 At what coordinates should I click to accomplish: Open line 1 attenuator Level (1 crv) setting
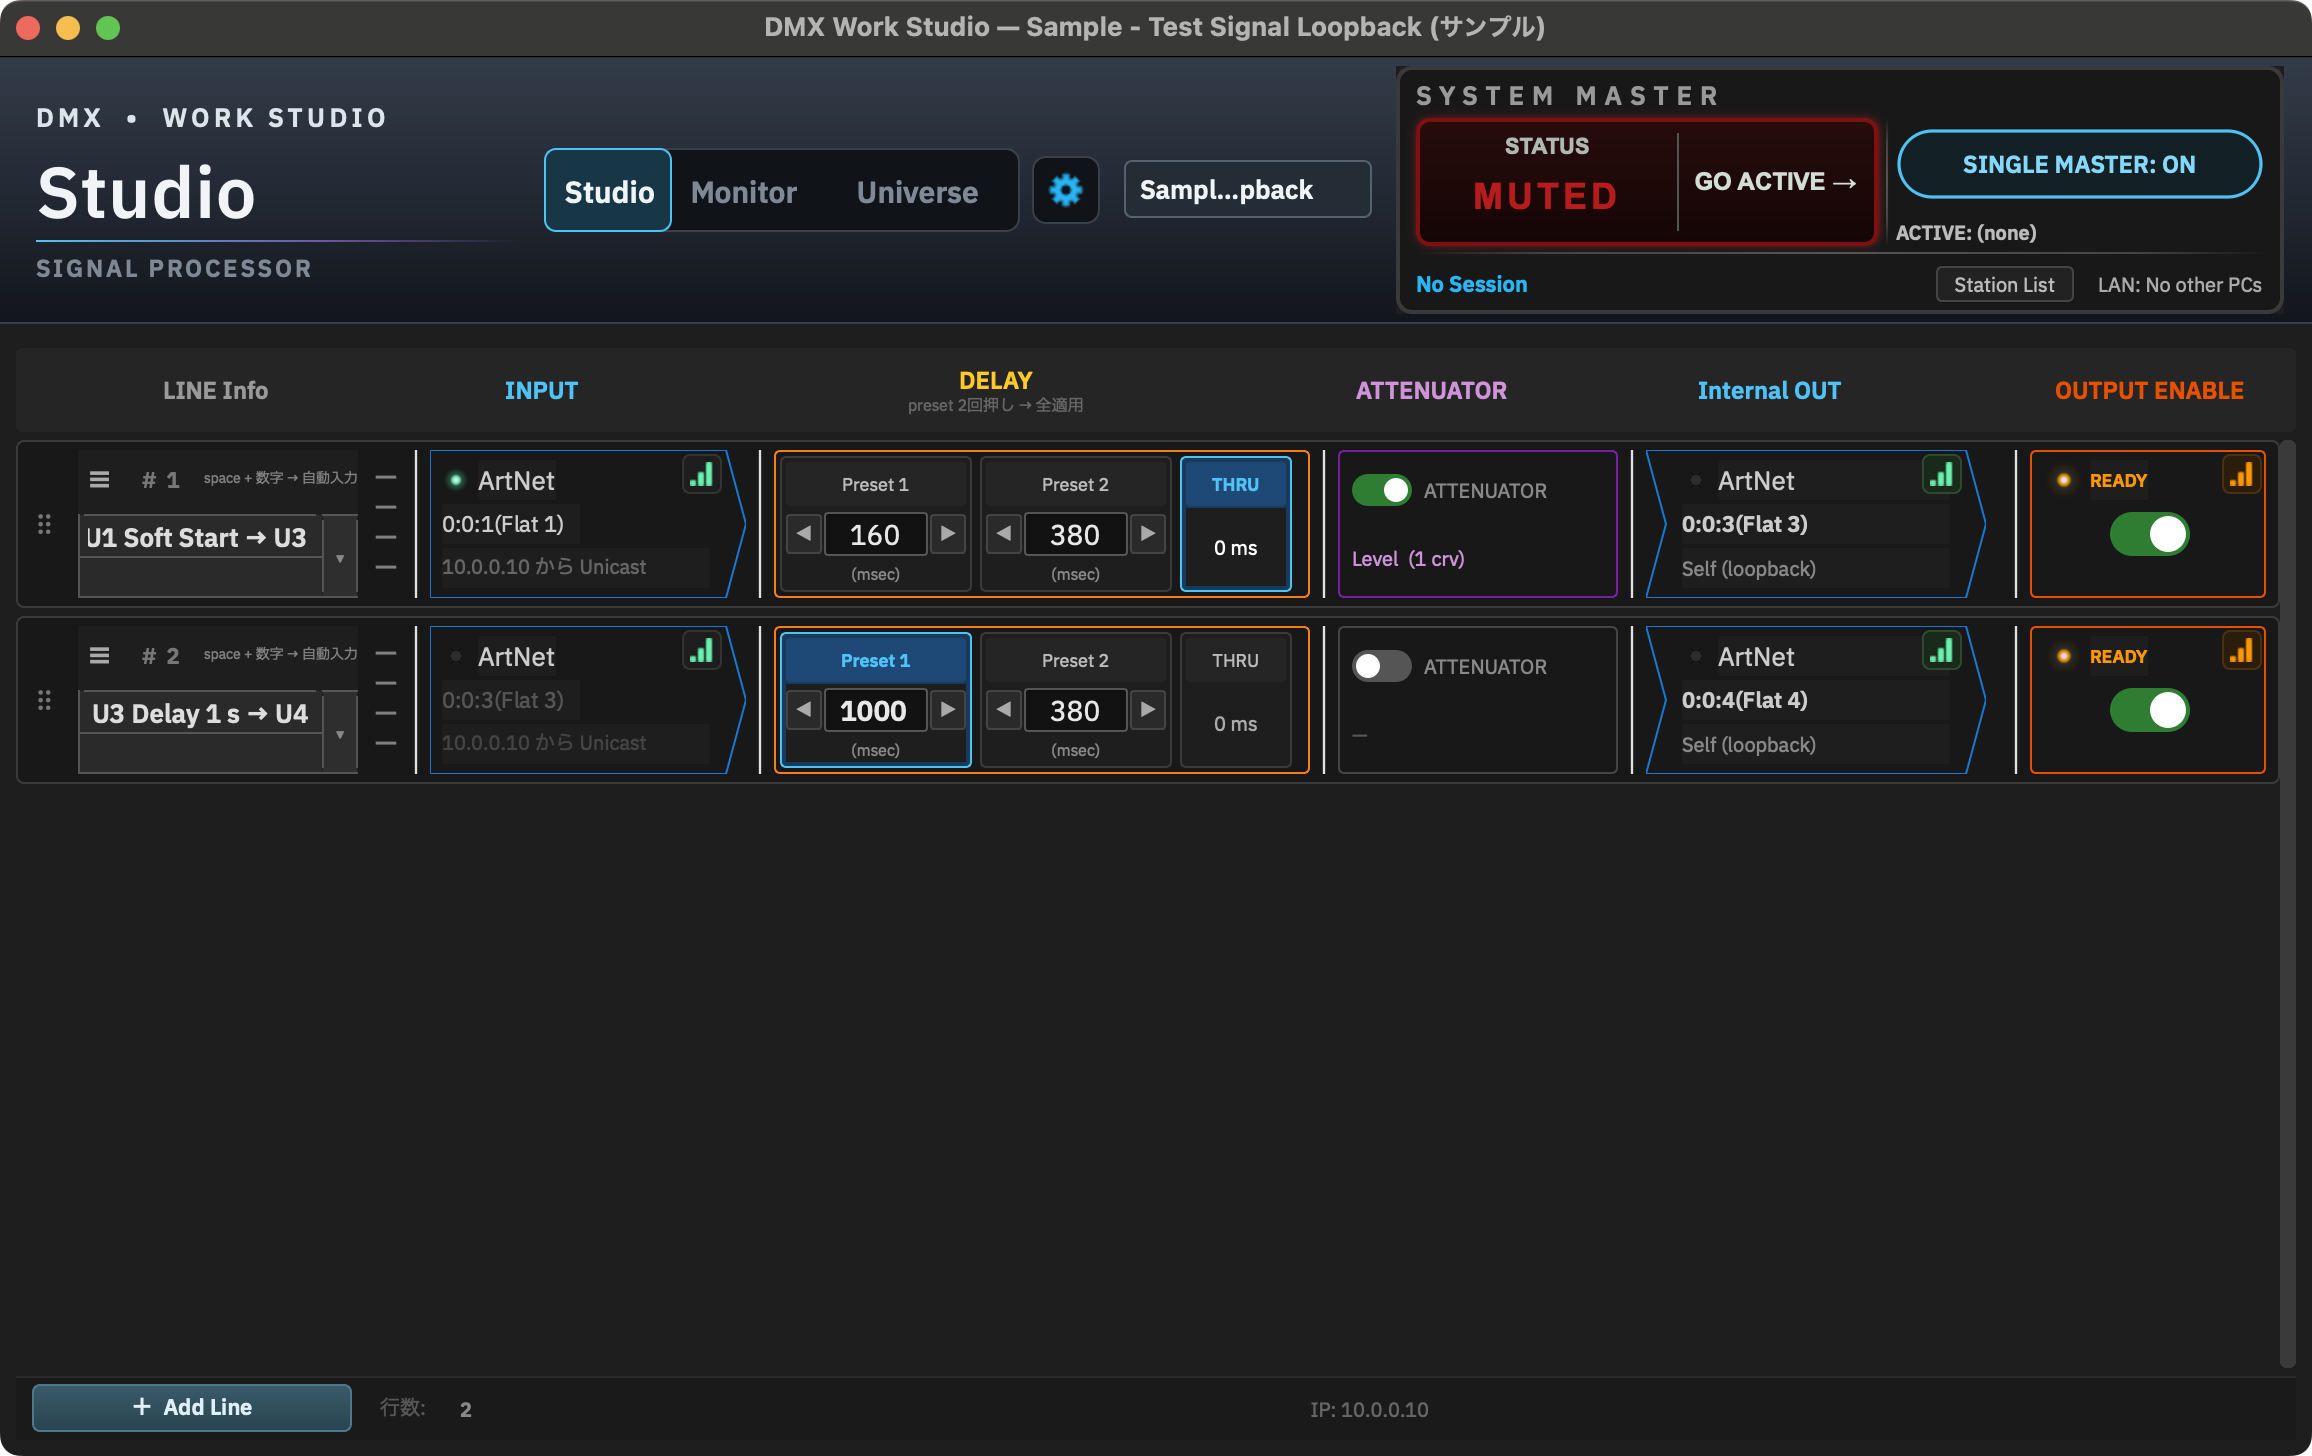click(x=1408, y=559)
